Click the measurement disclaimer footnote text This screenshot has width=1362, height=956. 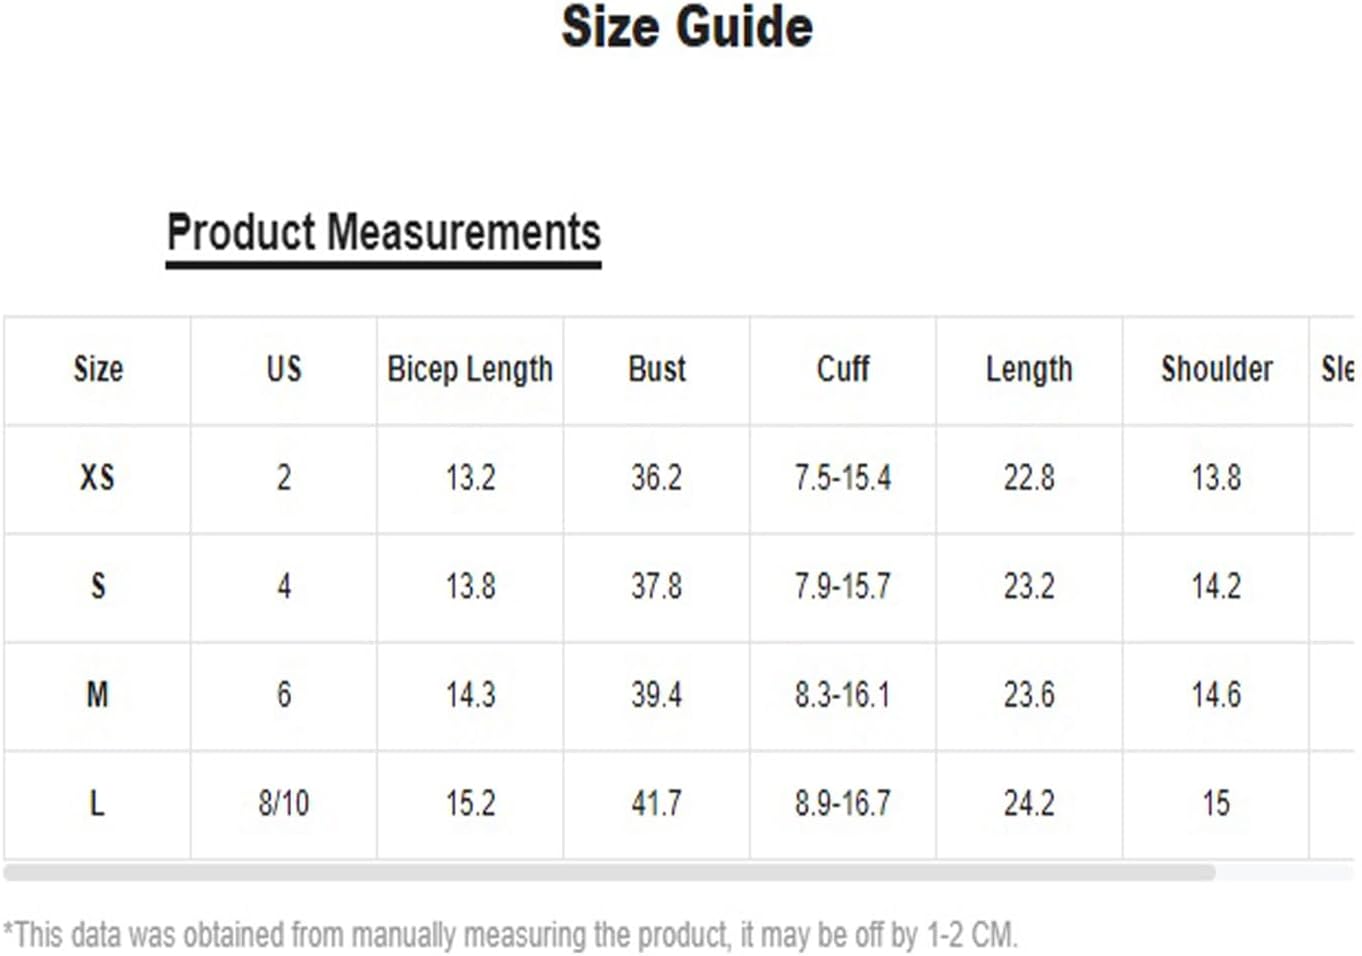click(x=510, y=935)
